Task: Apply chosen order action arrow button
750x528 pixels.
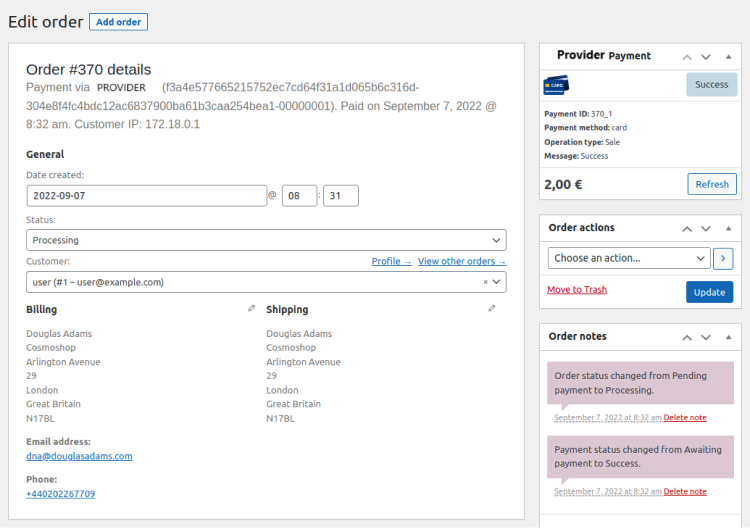Action: [724, 258]
